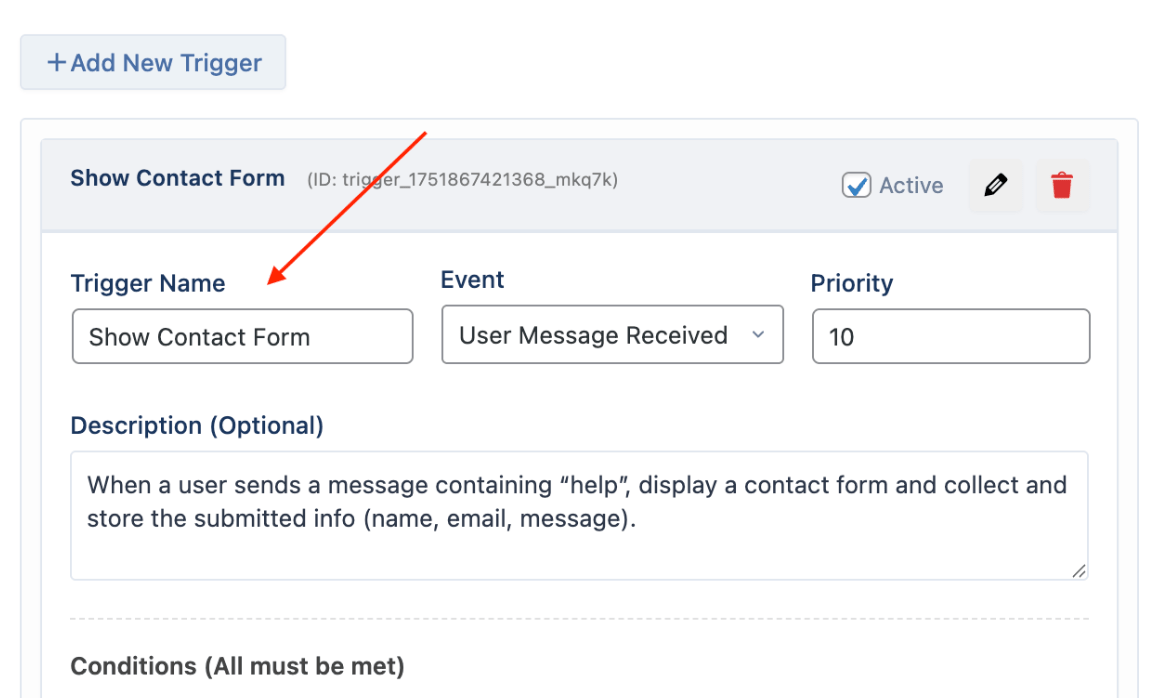Click the Conditions (All must be met) heading
This screenshot has height=698, width=1154.
click(x=238, y=666)
